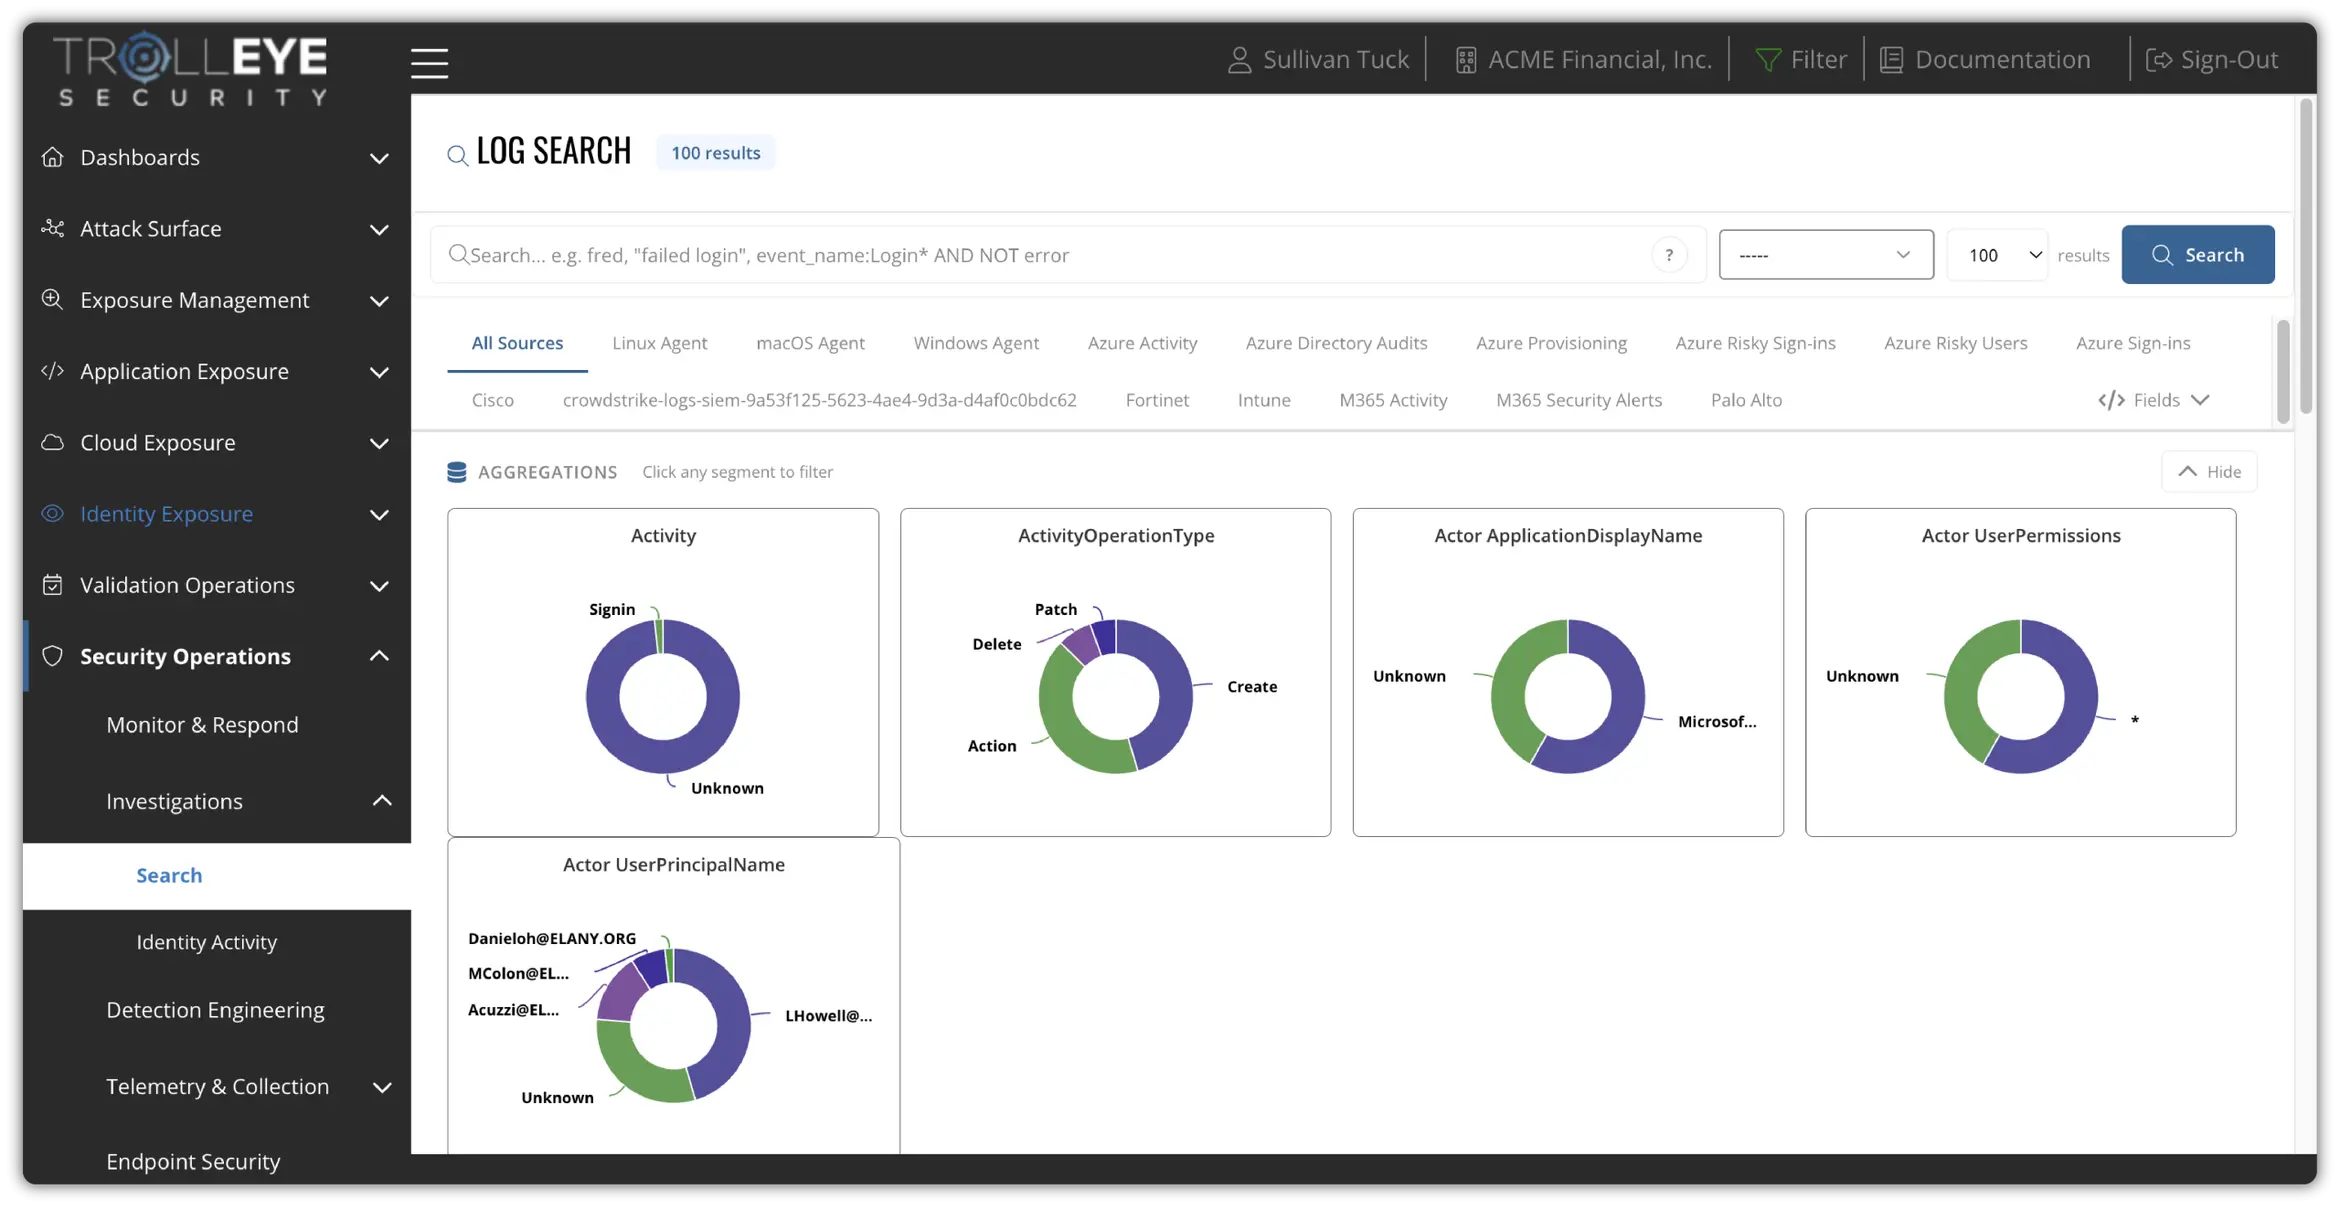Open Identity Activity in sidebar
Screen dimensions: 2340x1207
pos(206,942)
